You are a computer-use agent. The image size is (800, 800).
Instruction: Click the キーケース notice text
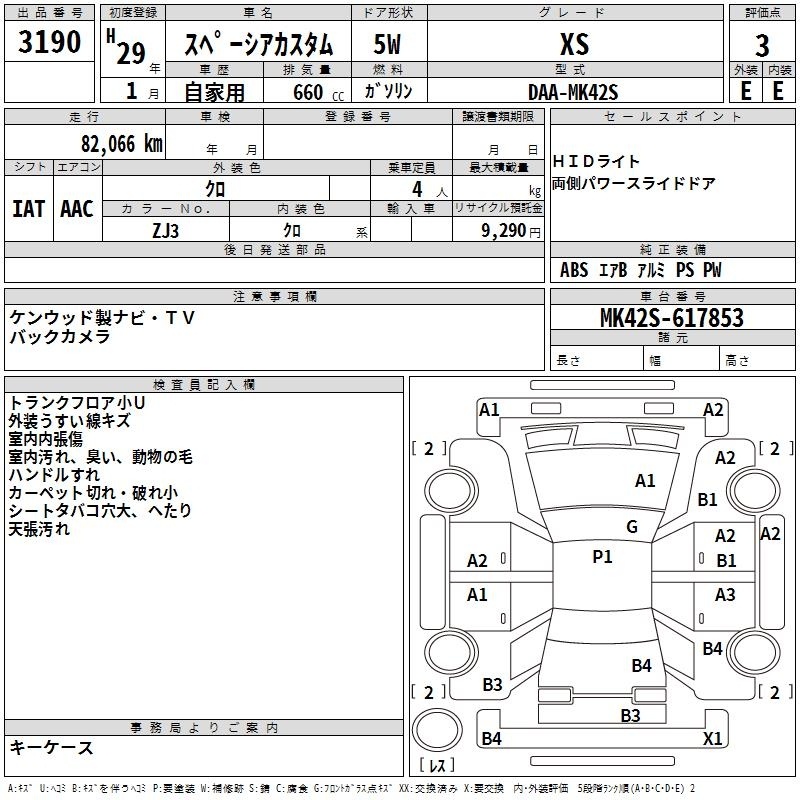[52, 748]
